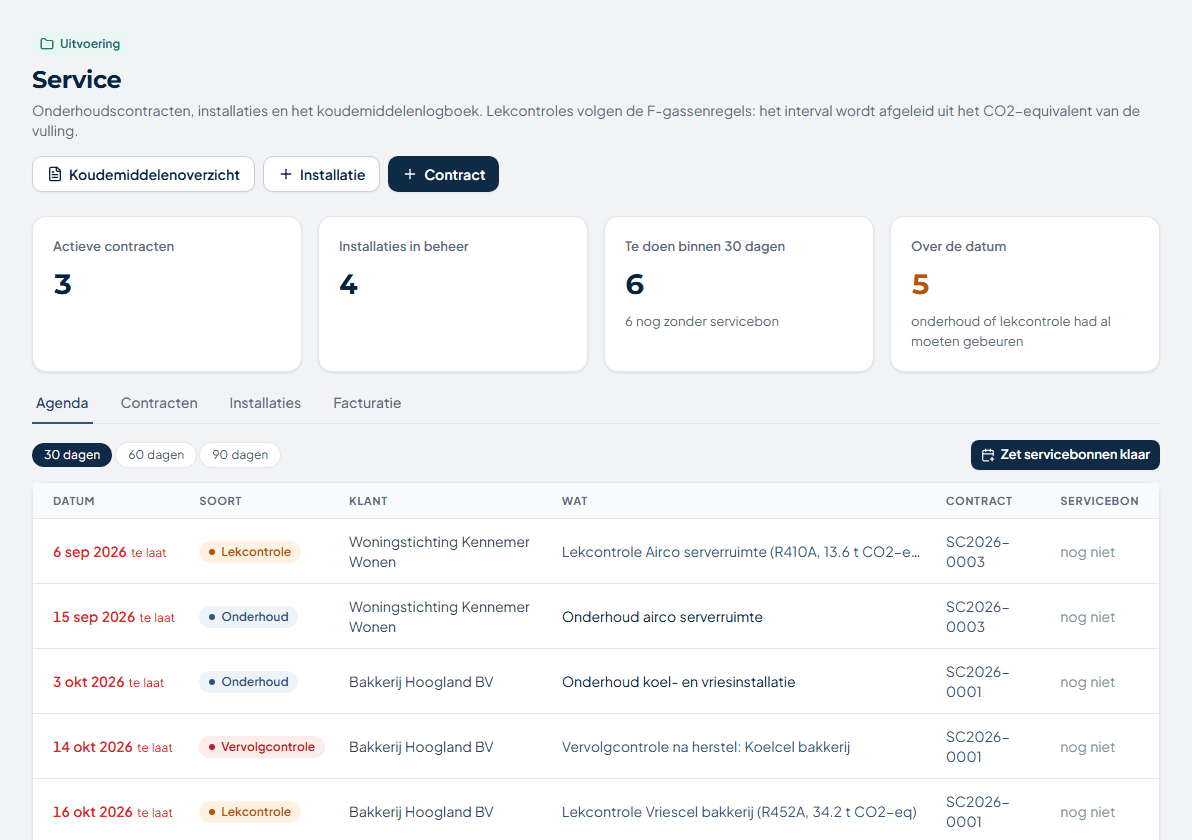Image resolution: width=1192 pixels, height=840 pixels.
Task: Click Woningstichting Kennemer Wonen in 15 sep row
Action: click(x=439, y=617)
